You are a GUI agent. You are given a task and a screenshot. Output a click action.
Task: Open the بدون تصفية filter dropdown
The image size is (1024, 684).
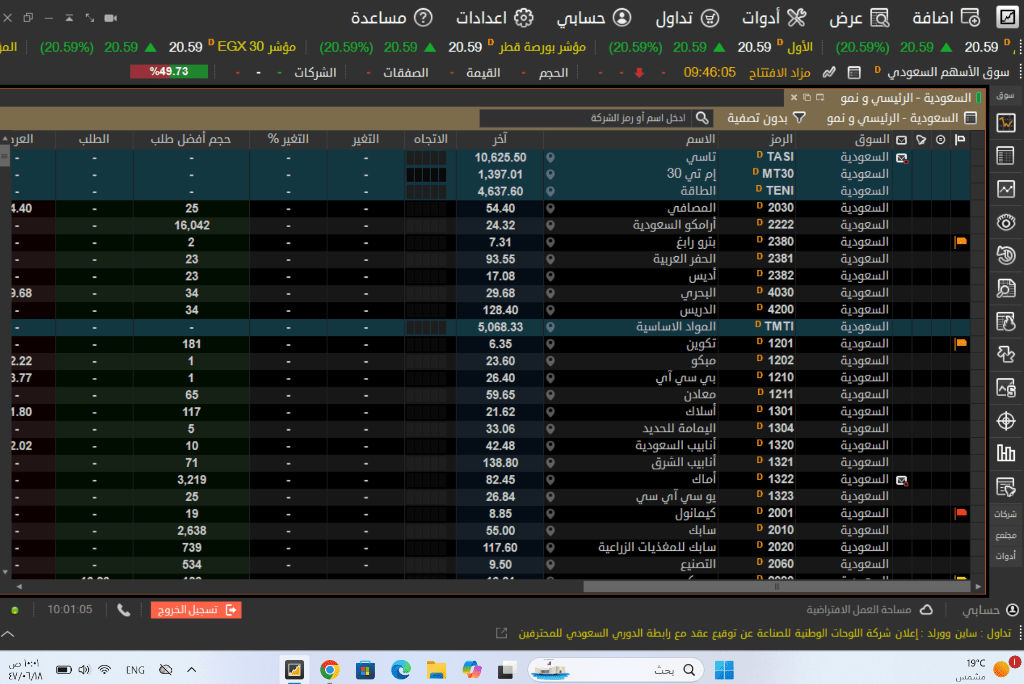(765, 118)
